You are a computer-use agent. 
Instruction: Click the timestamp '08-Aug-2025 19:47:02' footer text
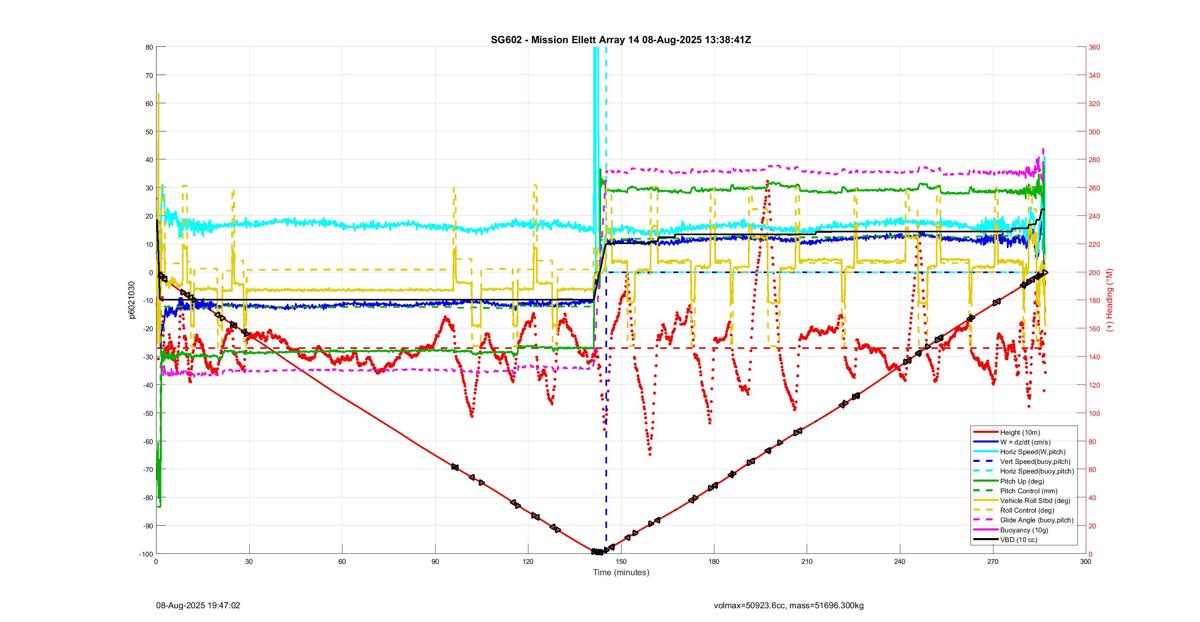[198, 606]
